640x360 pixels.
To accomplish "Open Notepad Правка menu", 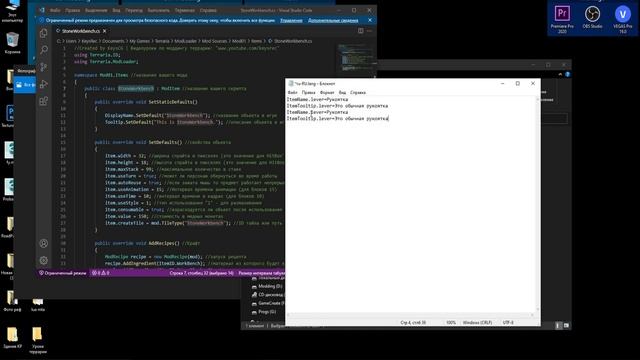I will [308, 93].
